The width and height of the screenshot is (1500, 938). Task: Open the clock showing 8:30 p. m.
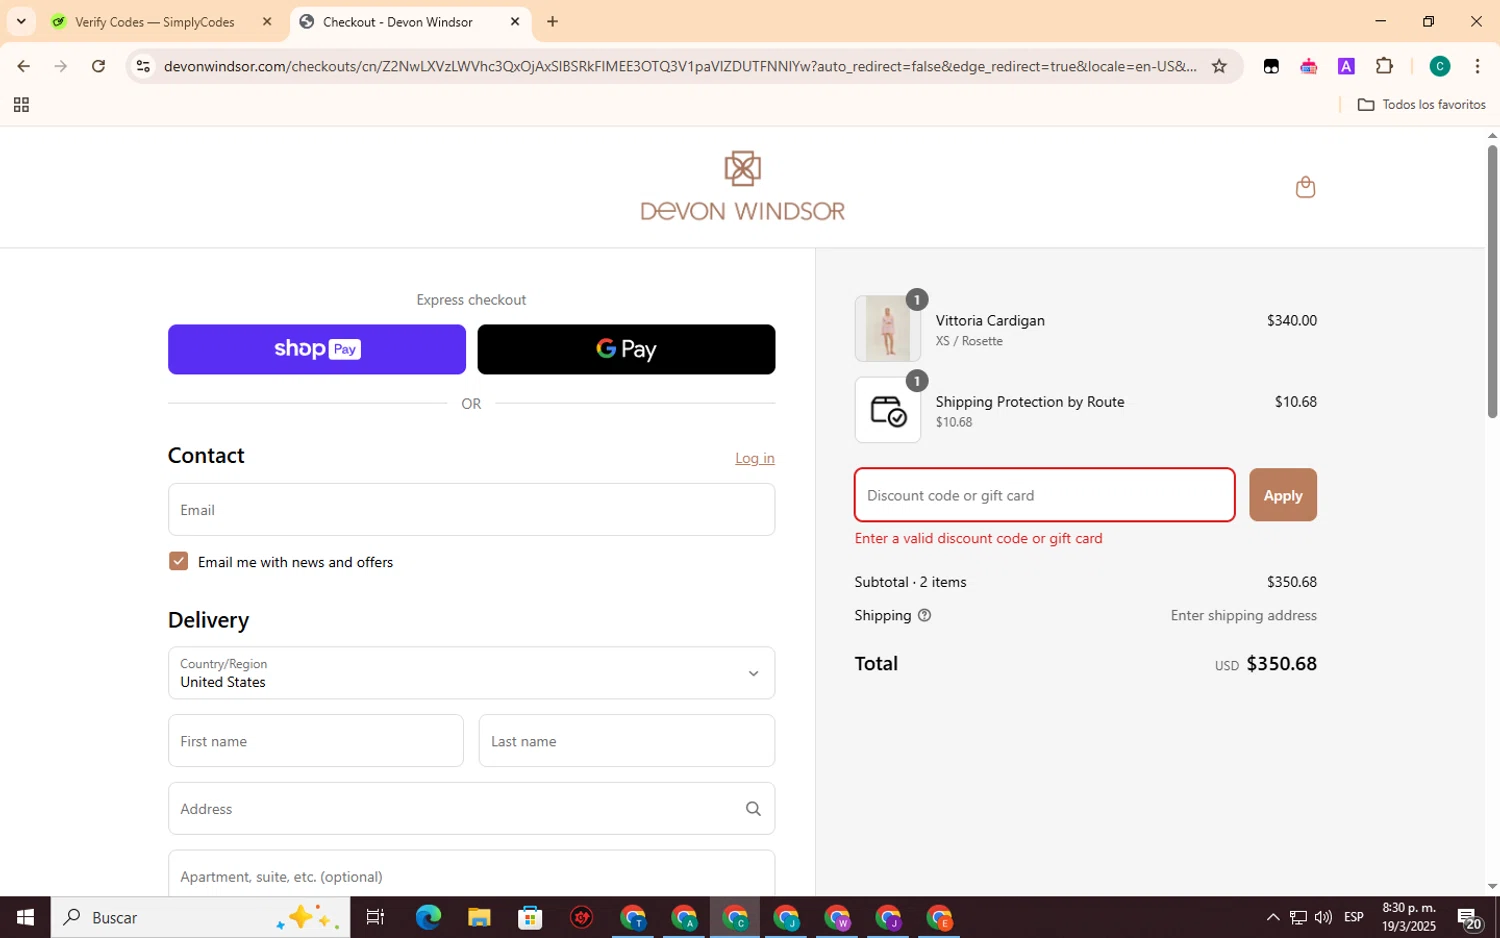[x=1409, y=917]
